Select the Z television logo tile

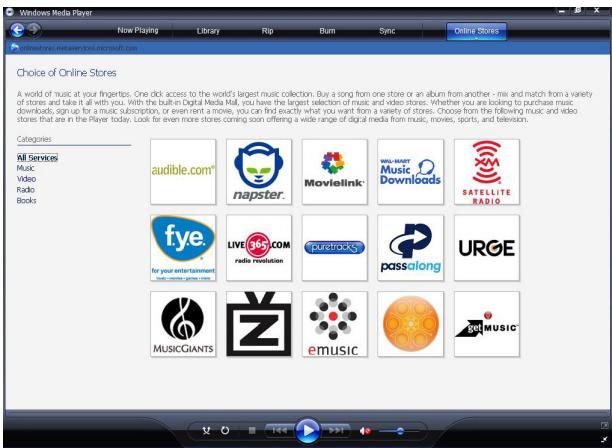[x=259, y=324]
